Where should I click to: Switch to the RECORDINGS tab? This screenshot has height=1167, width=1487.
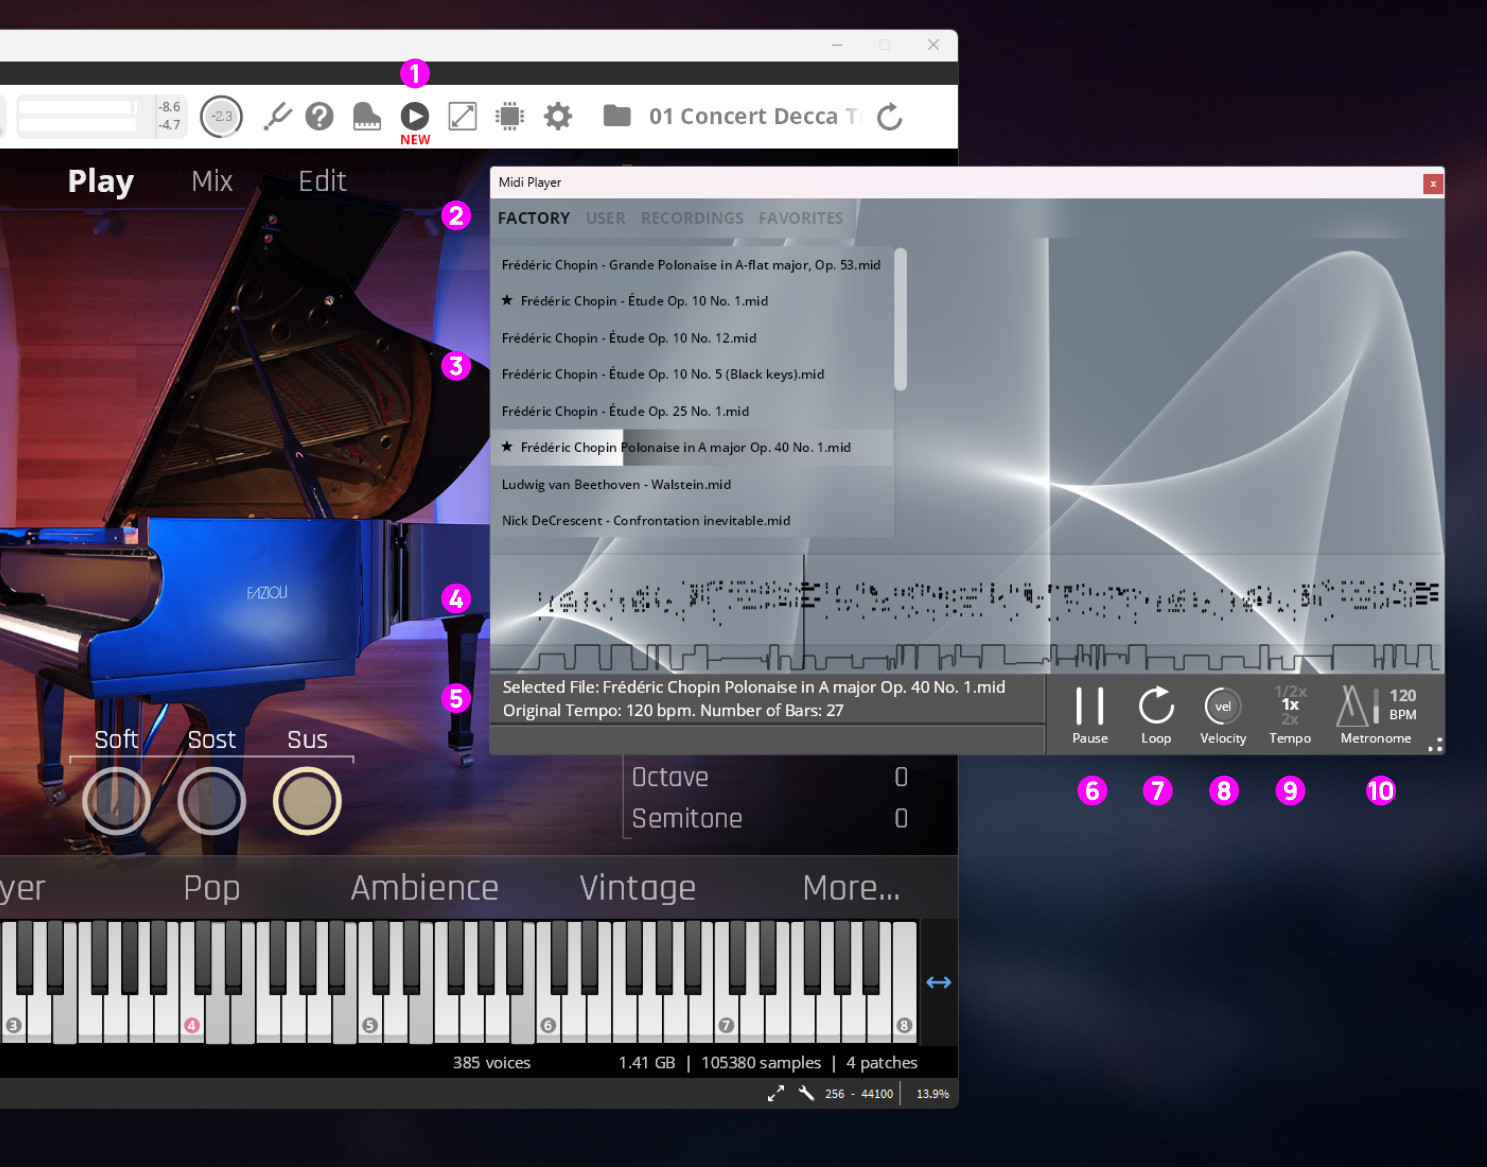point(692,218)
